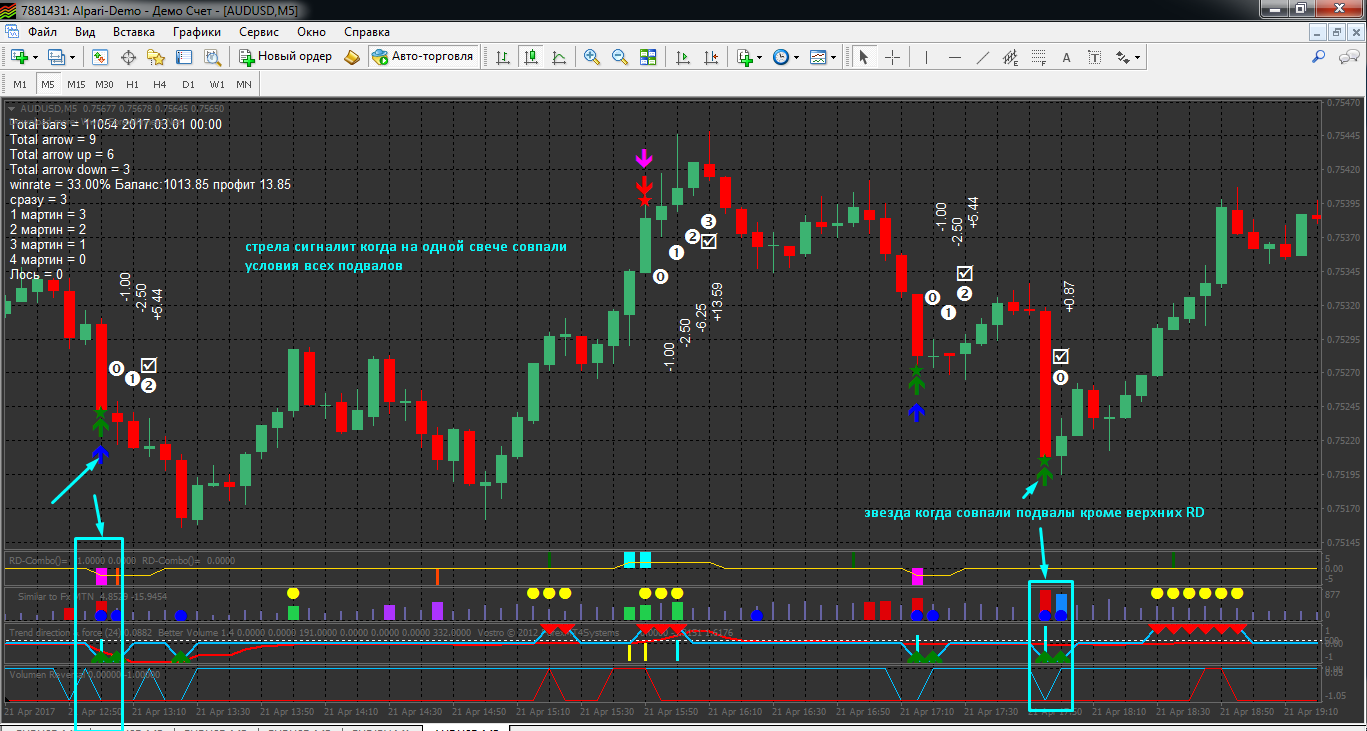Switch to the H1 timeframe
The width and height of the screenshot is (1367, 731).
pos(132,84)
